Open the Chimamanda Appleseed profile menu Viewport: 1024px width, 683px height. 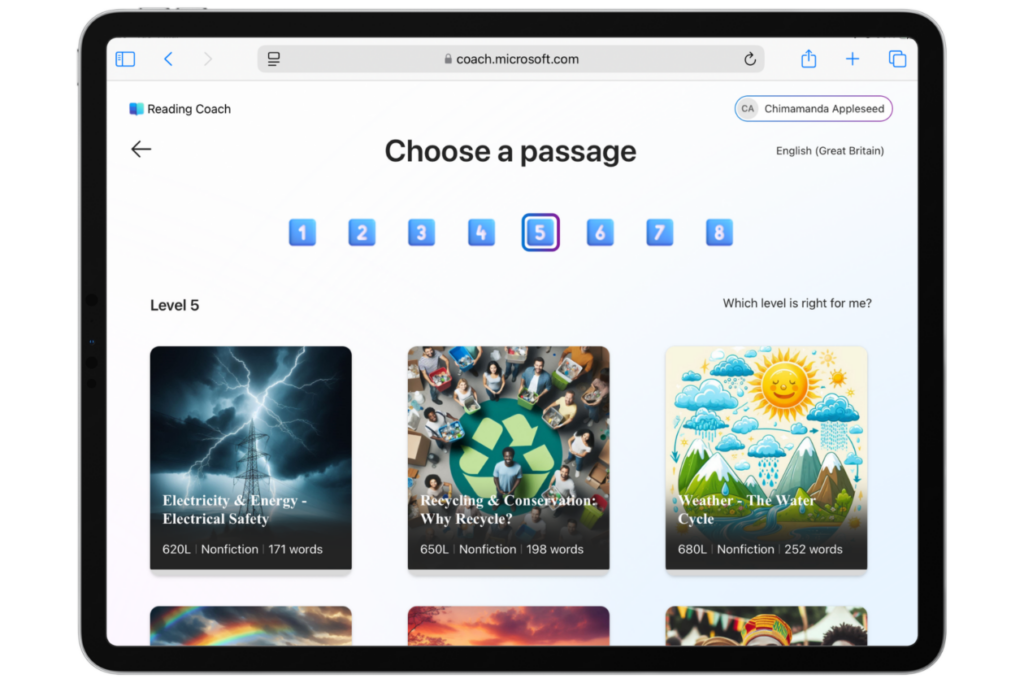coord(813,108)
